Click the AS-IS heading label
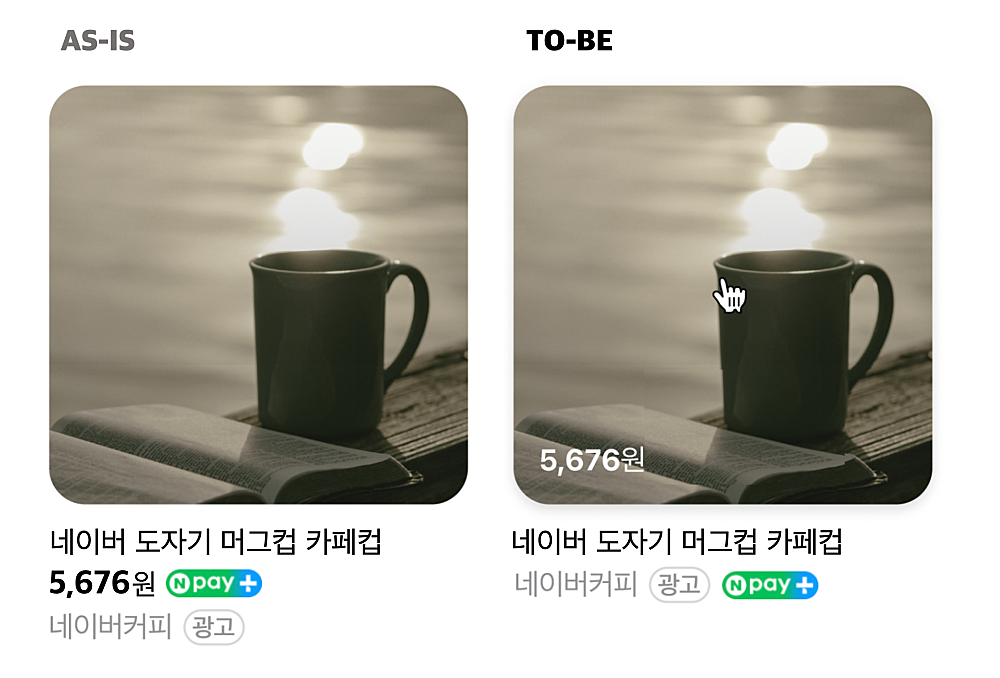The image size is (1000, 678). click(98, 41)
